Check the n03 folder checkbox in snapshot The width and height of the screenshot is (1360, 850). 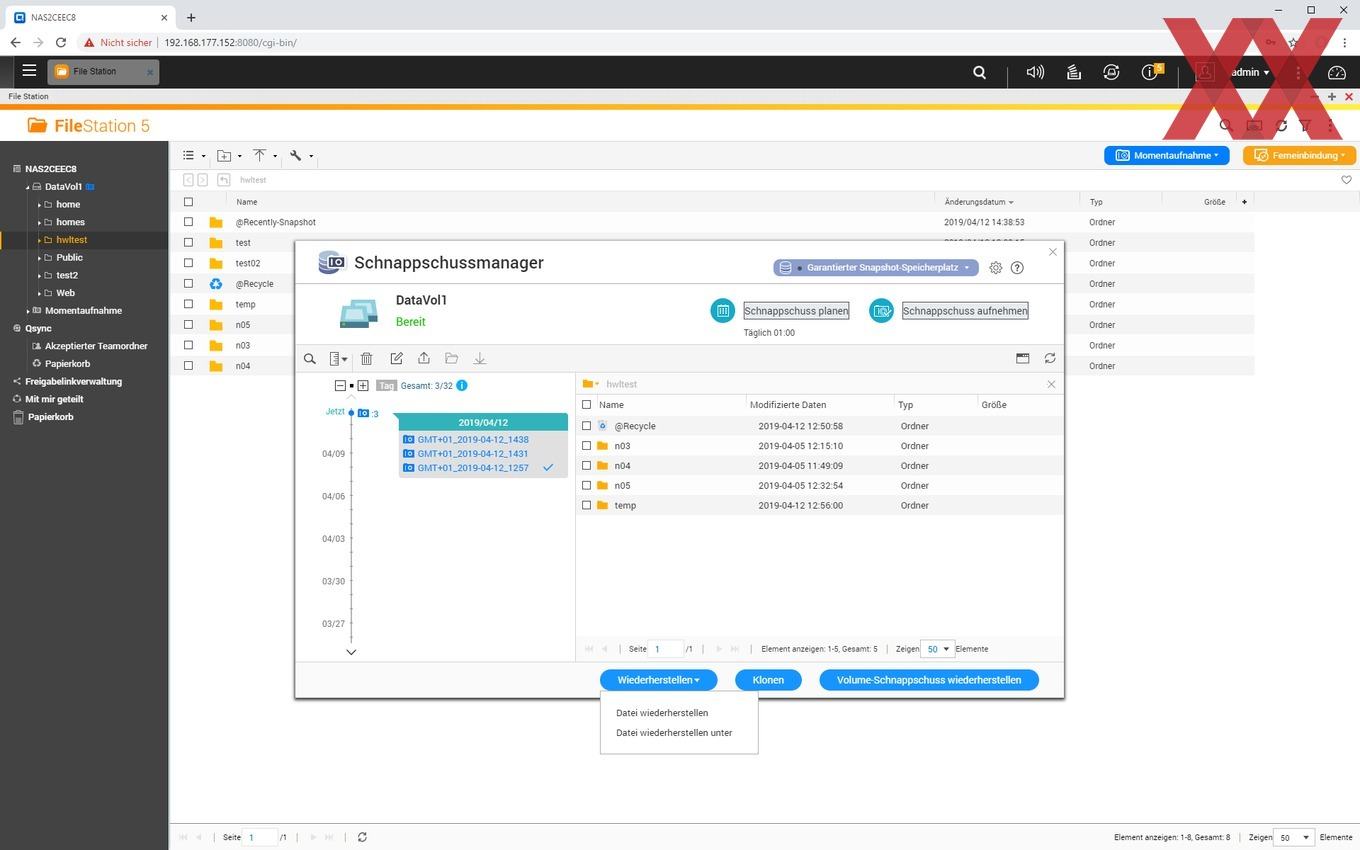tap(587, 446)
